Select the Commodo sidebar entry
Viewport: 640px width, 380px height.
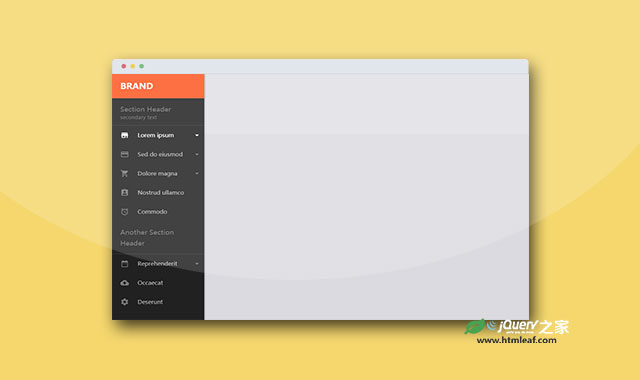[158, 212]
